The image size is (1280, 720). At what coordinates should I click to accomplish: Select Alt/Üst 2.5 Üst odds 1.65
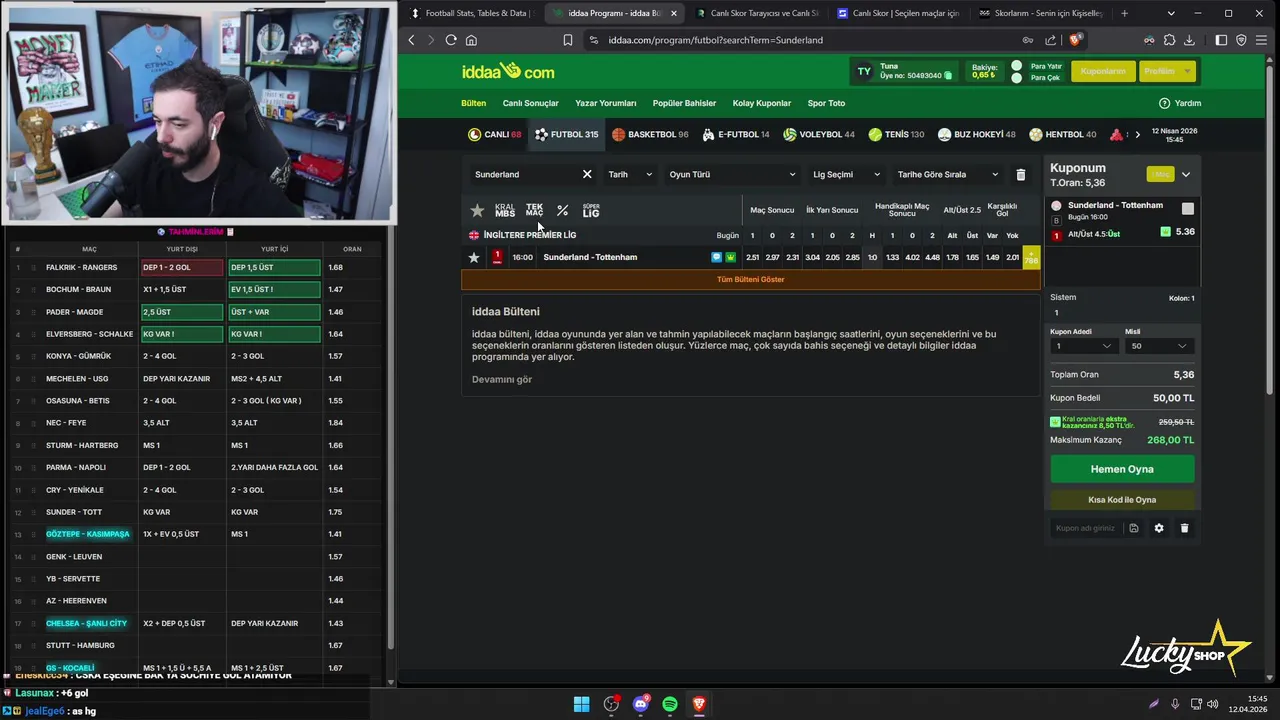point(972,257)
